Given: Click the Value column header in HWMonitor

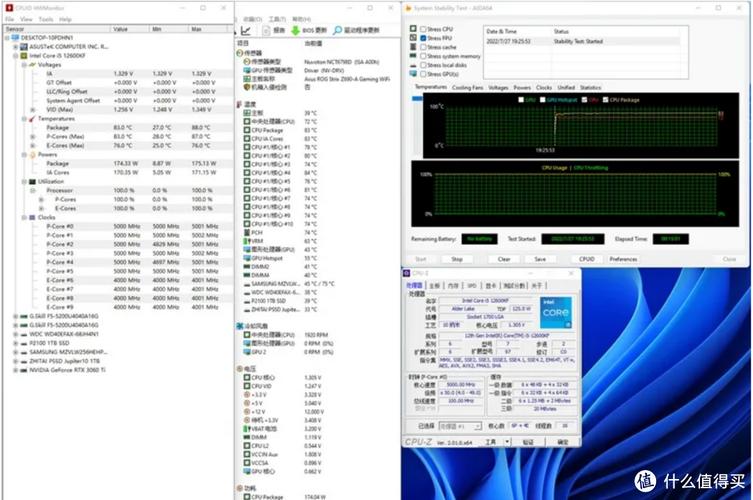Looking at the screenshot, I should tap(129, 29).
